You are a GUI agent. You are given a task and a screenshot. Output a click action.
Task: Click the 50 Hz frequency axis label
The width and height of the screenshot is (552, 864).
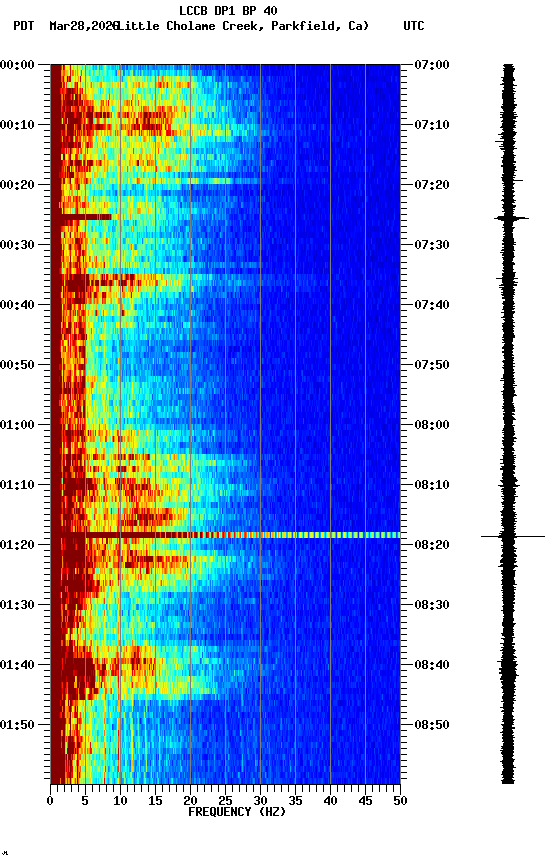coord(401,801)
